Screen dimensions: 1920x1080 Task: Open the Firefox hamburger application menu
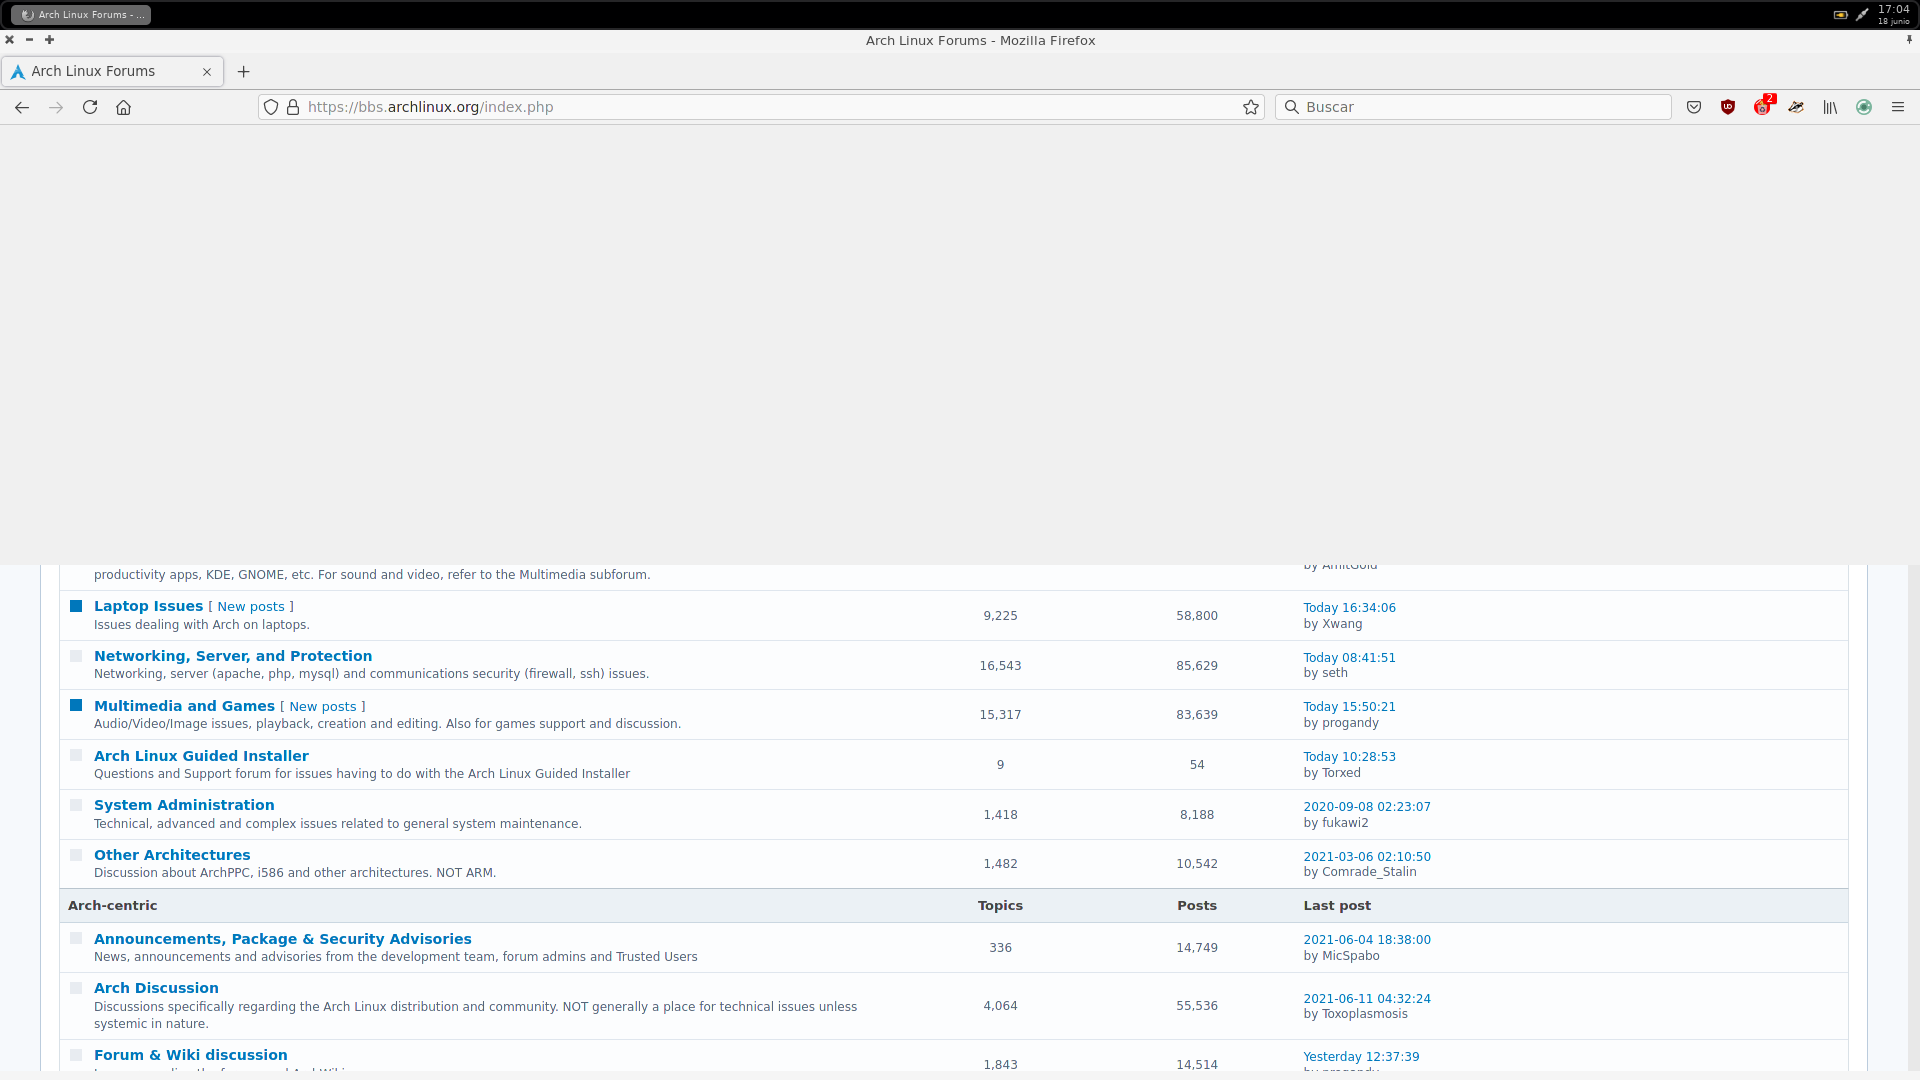(x=1898, y=107)
